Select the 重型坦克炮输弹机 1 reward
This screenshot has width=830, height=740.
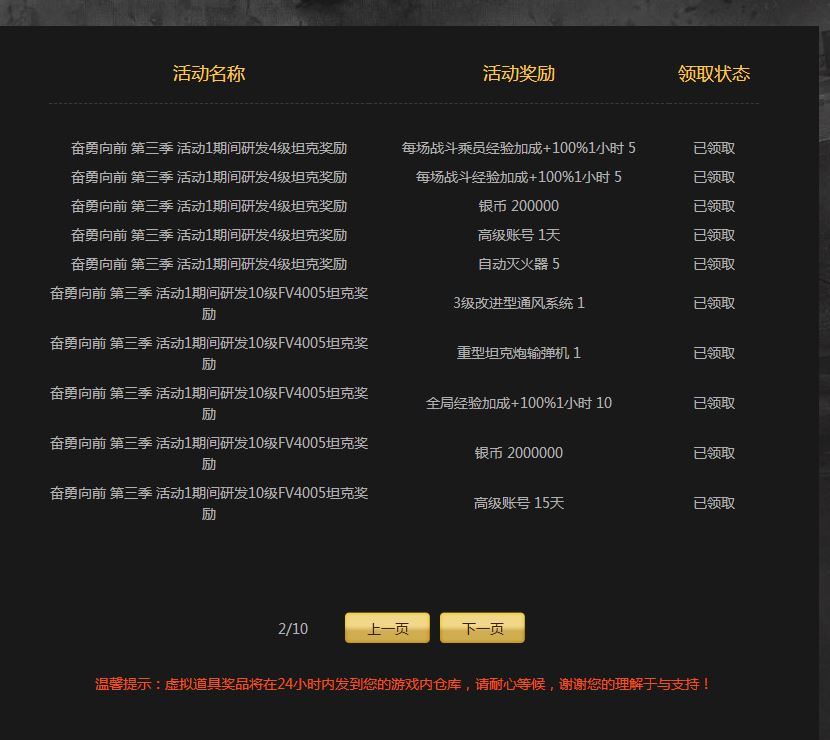tap(518, 353)
